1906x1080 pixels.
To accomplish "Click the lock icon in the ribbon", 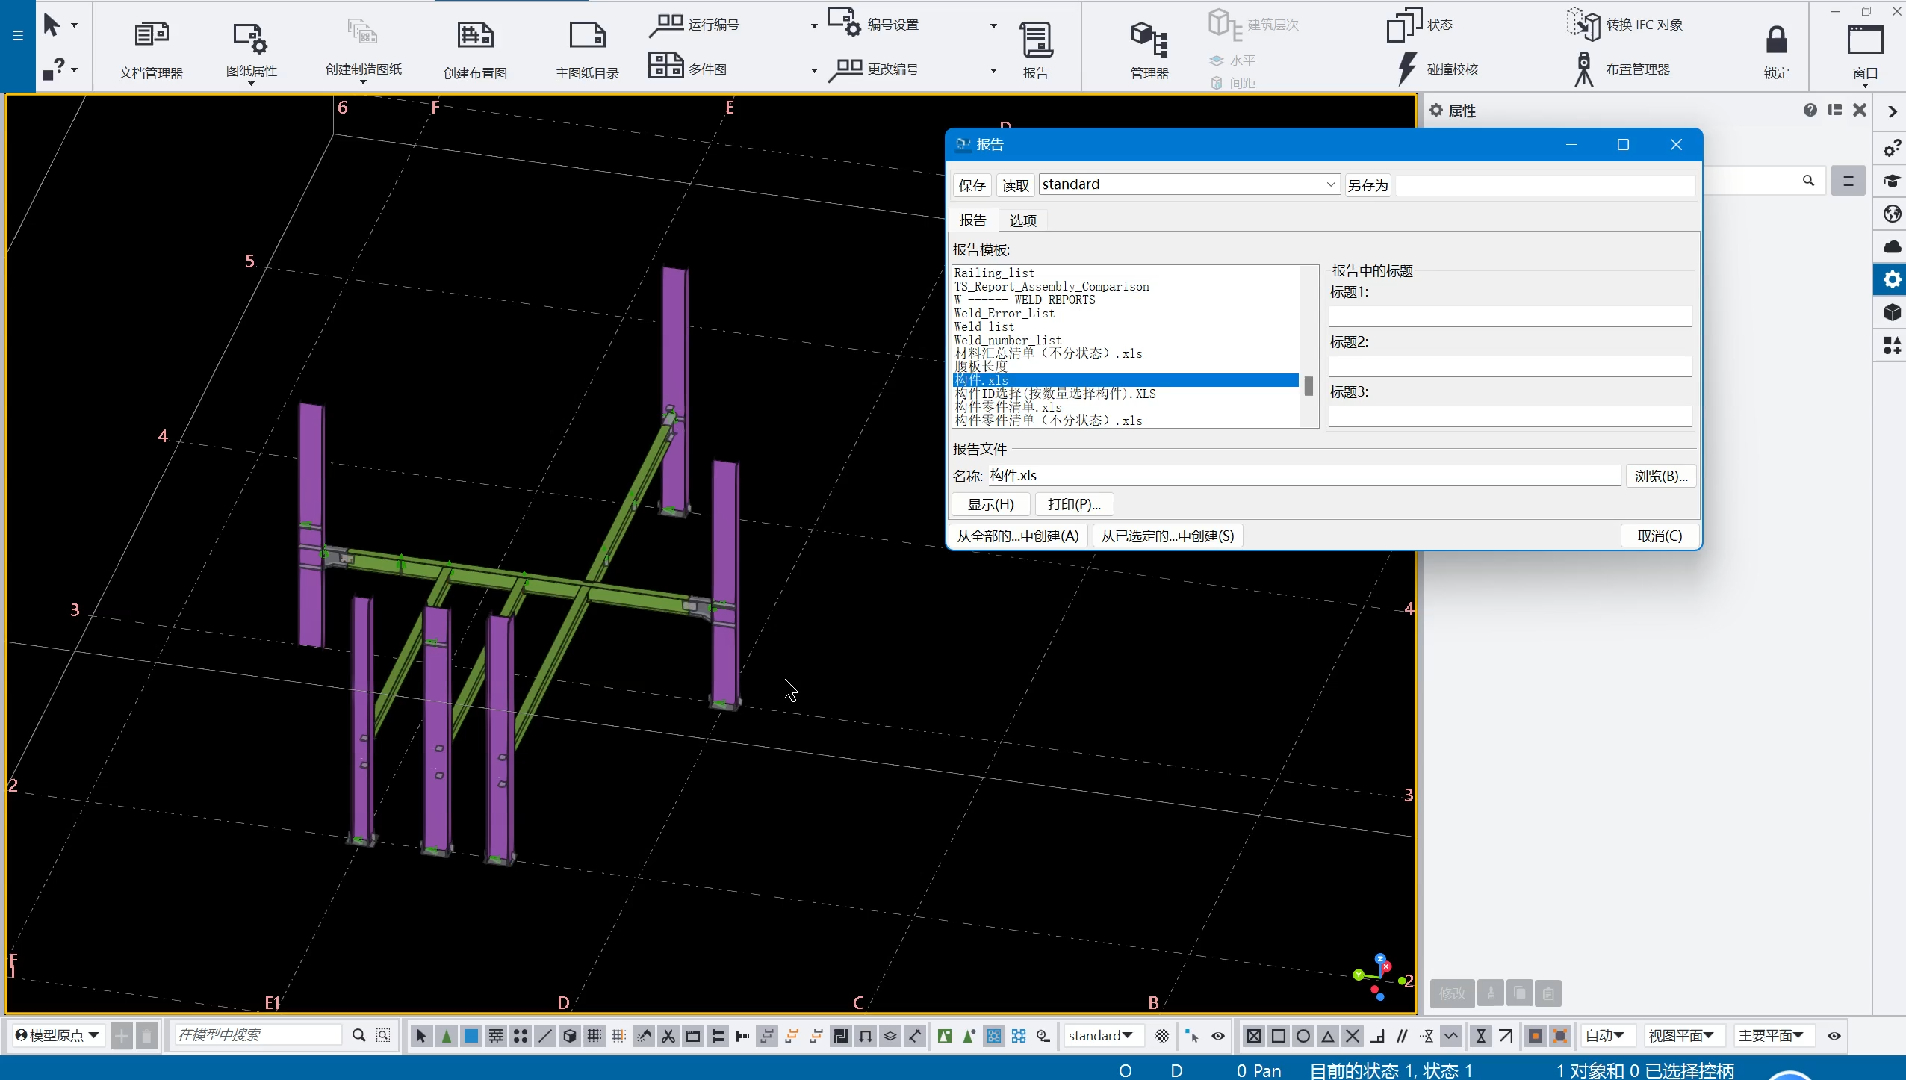I will pyautogui.click(x=1776, y=40).
